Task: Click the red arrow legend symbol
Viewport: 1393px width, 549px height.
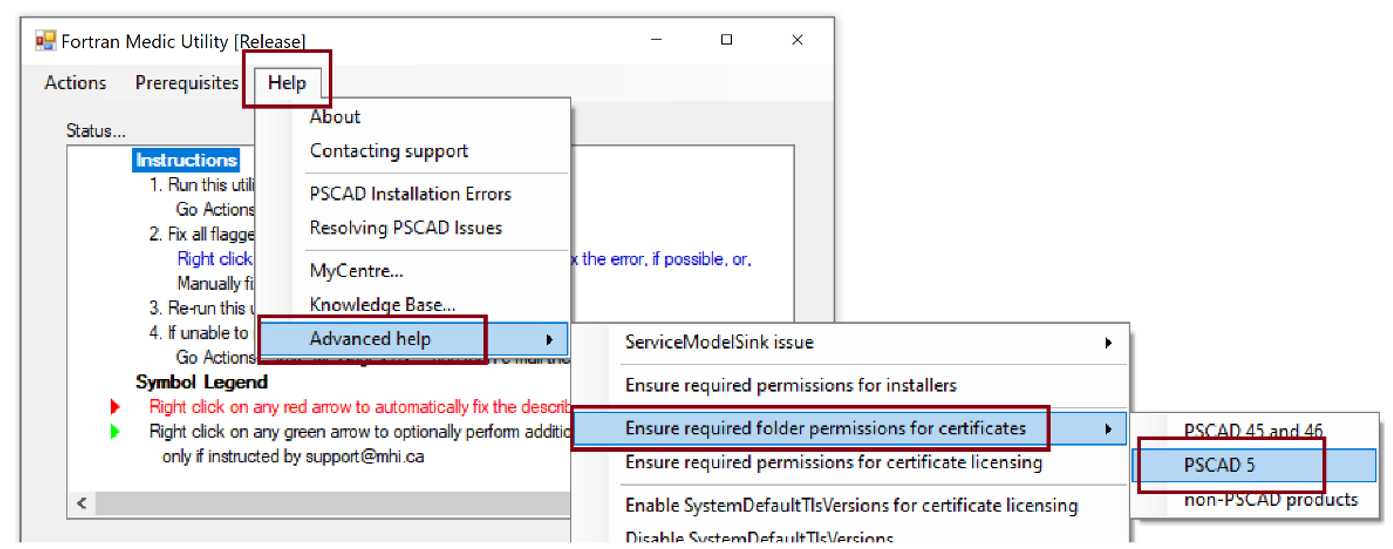Action: coord(115,407)
